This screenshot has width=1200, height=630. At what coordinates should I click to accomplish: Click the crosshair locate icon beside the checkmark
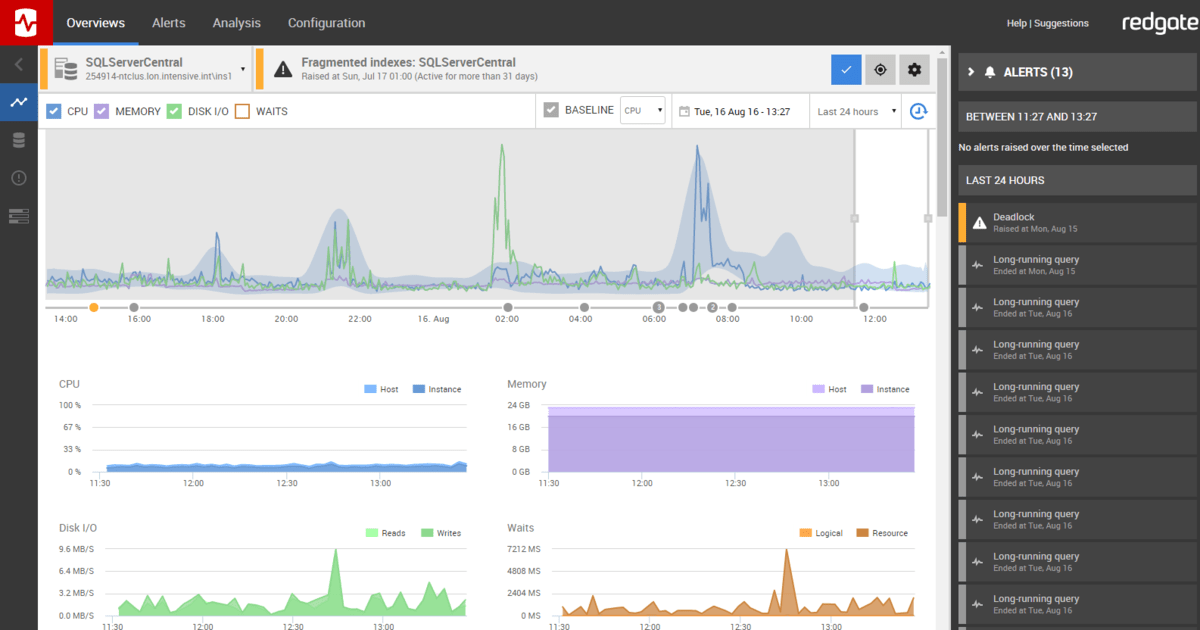click(880, 69)
